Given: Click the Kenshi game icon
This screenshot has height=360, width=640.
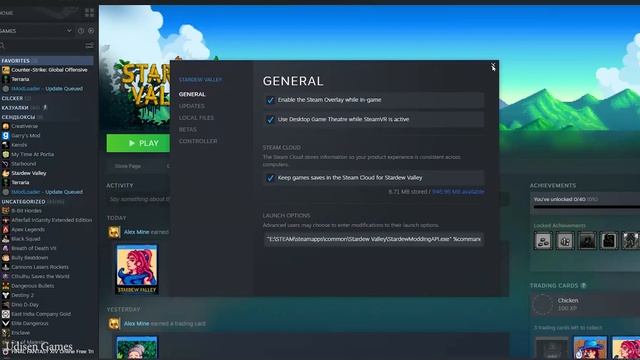Looking at the screenshot, I should (6, 145).
